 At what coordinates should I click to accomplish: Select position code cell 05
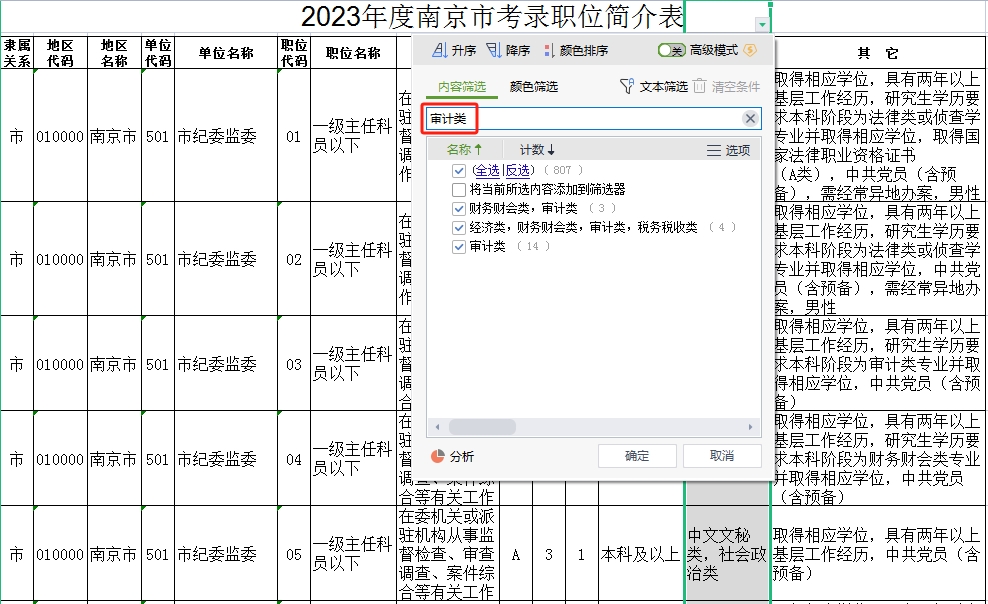294,554
